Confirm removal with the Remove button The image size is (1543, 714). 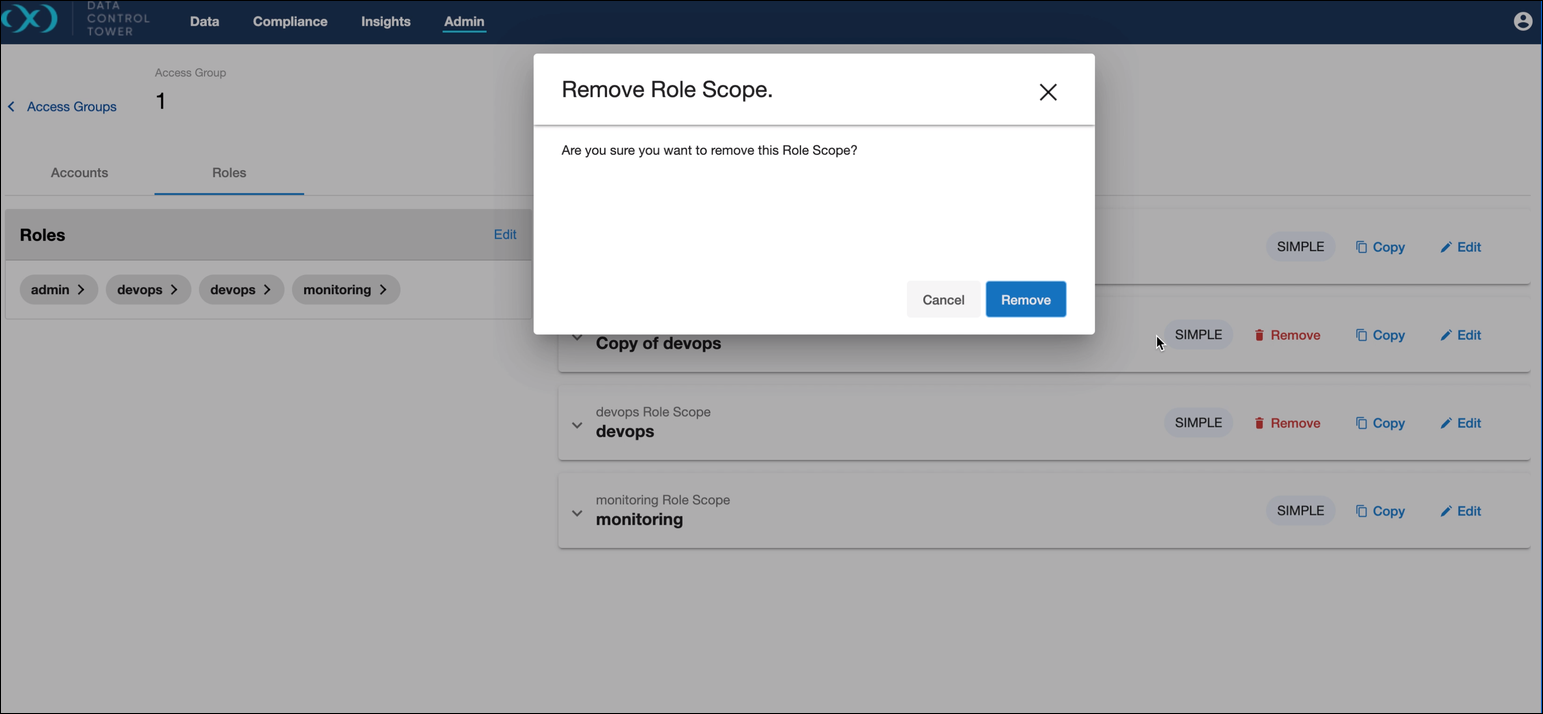point(1025,300)
